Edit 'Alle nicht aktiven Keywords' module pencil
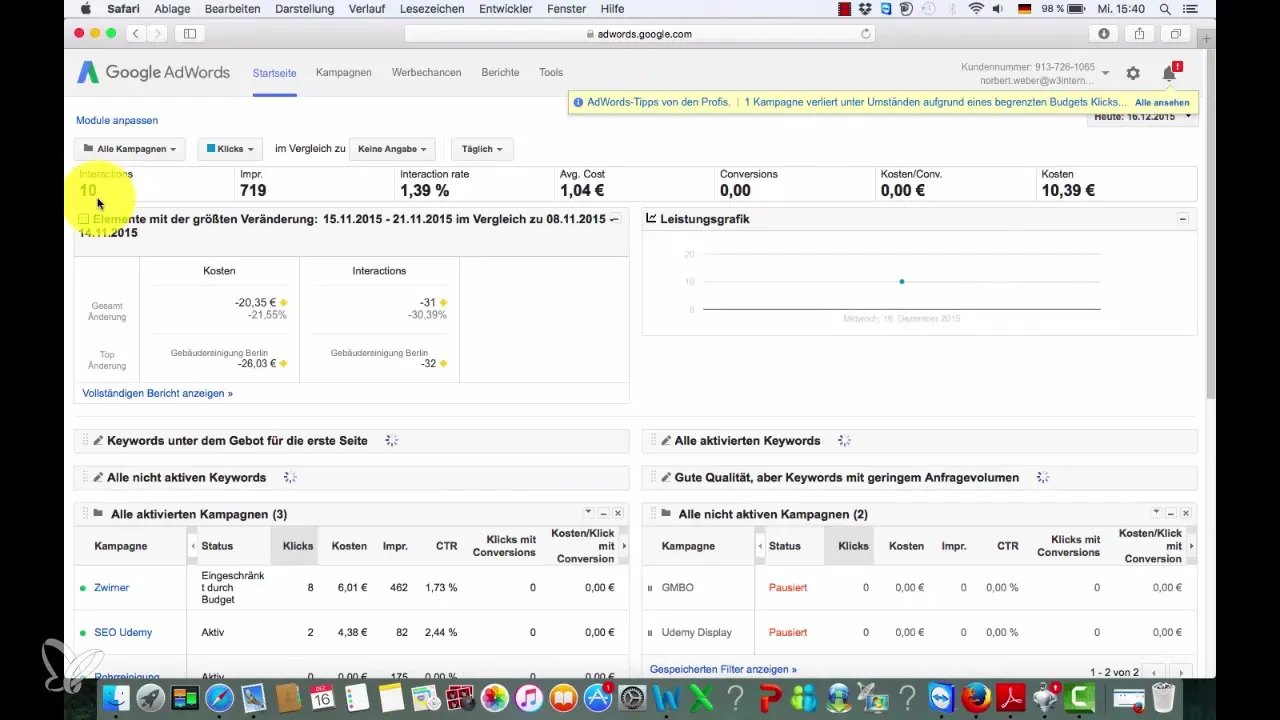Screen dimensions: 1280x720 (x=98, y=478)
